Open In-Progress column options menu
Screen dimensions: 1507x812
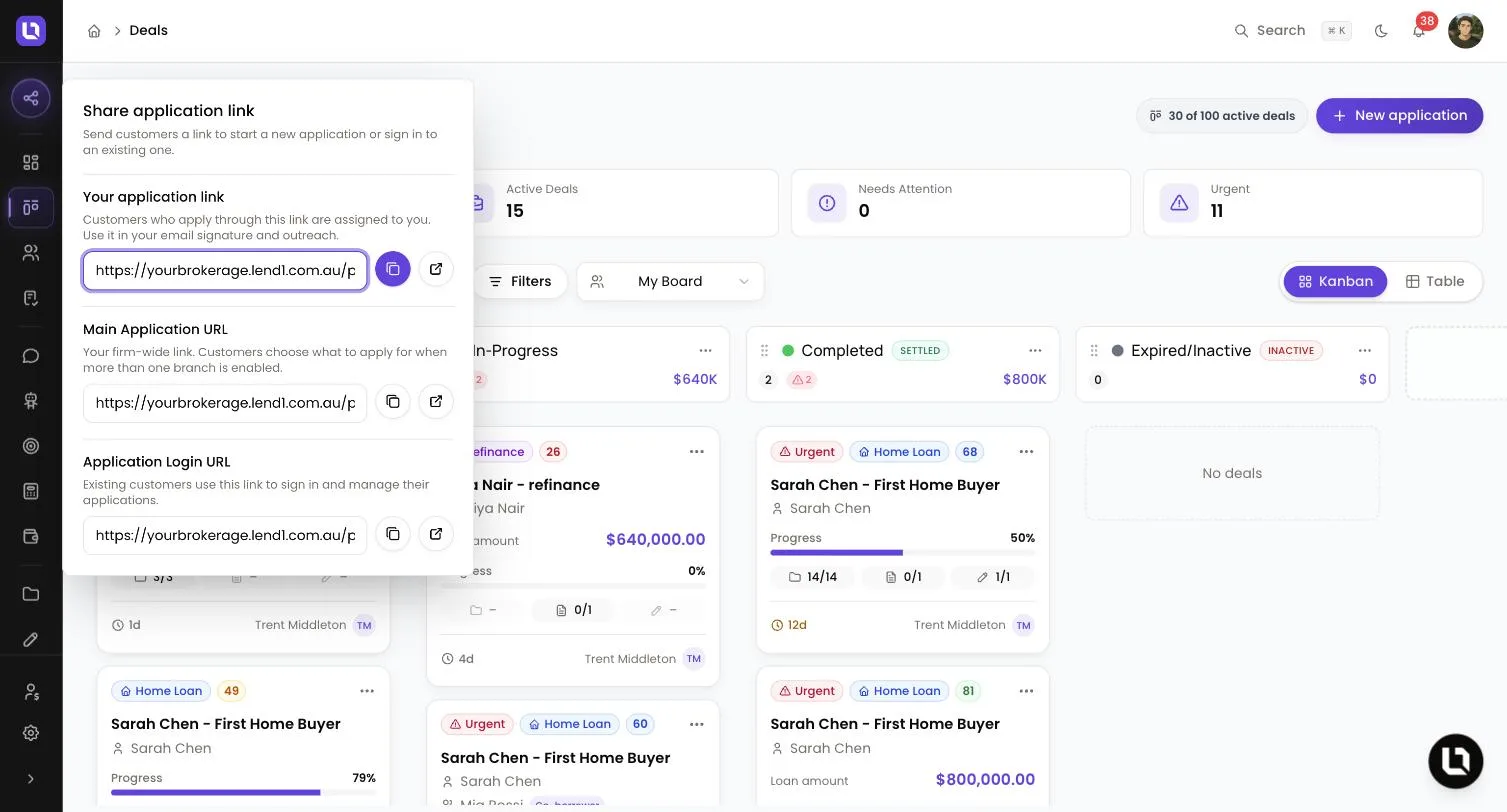click(705, 351)
